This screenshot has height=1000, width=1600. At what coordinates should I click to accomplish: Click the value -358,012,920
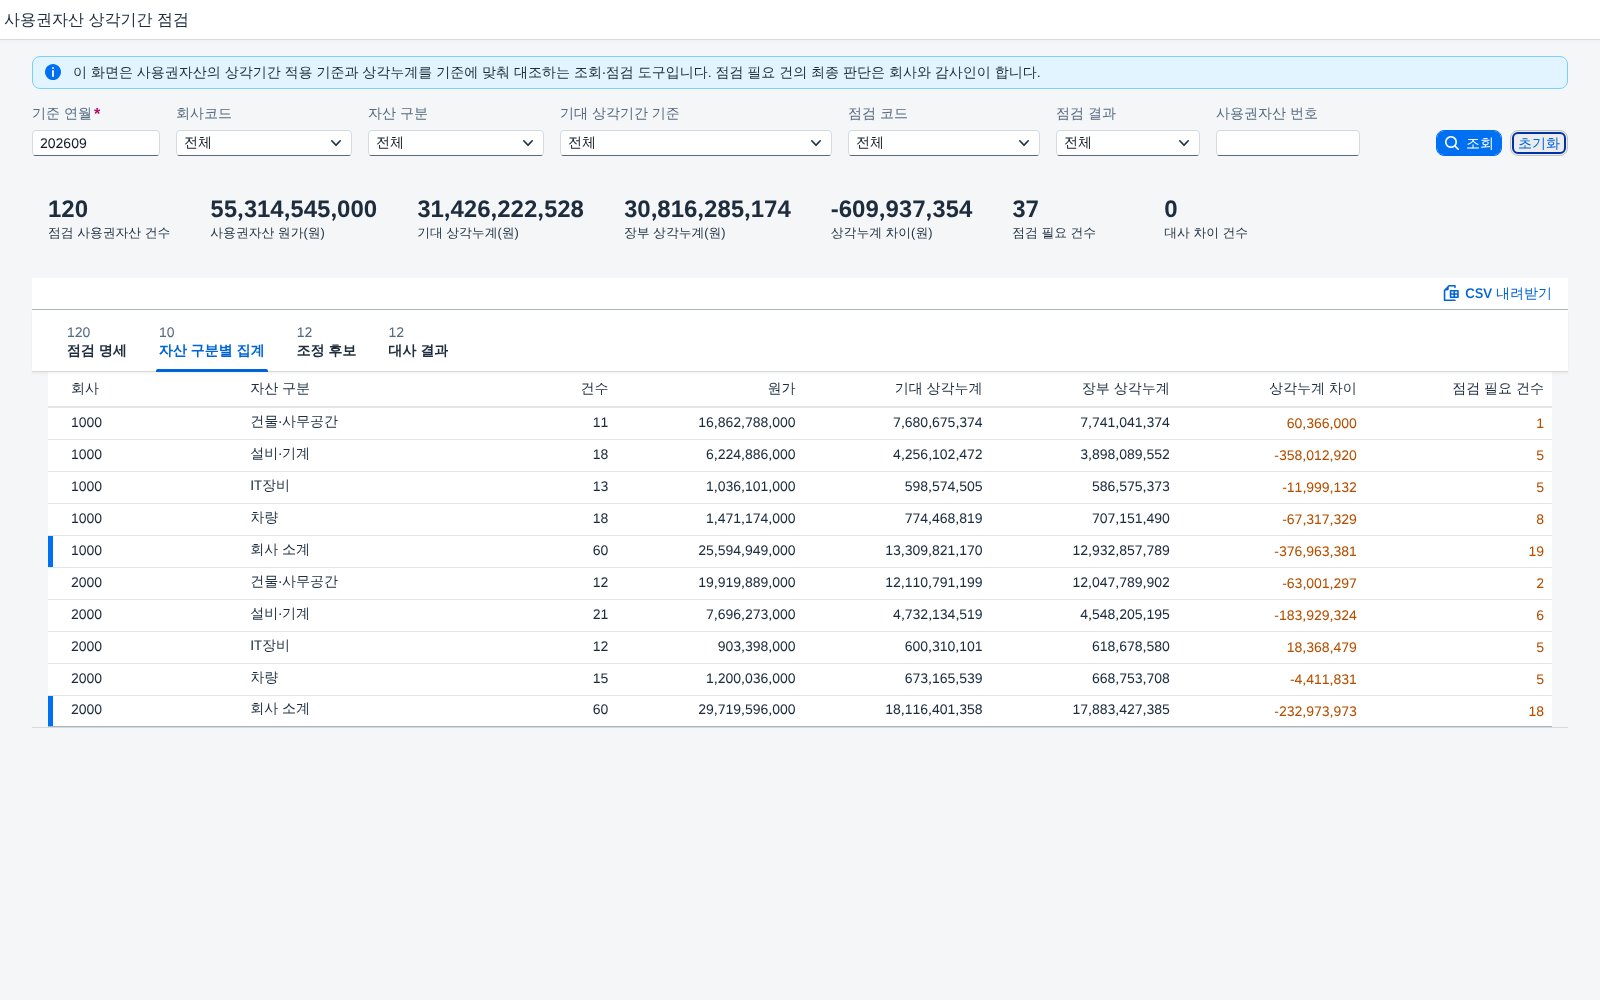pyautogui.click(x=1315, y=455)
